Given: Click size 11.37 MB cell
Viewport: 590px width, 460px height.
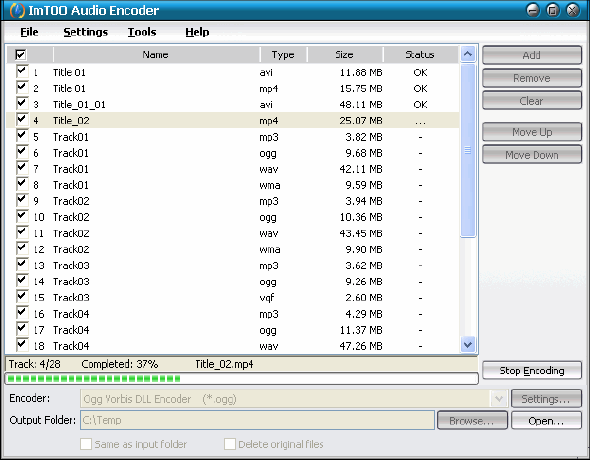Looking at the screenshot, I should (x=361, y=330).
